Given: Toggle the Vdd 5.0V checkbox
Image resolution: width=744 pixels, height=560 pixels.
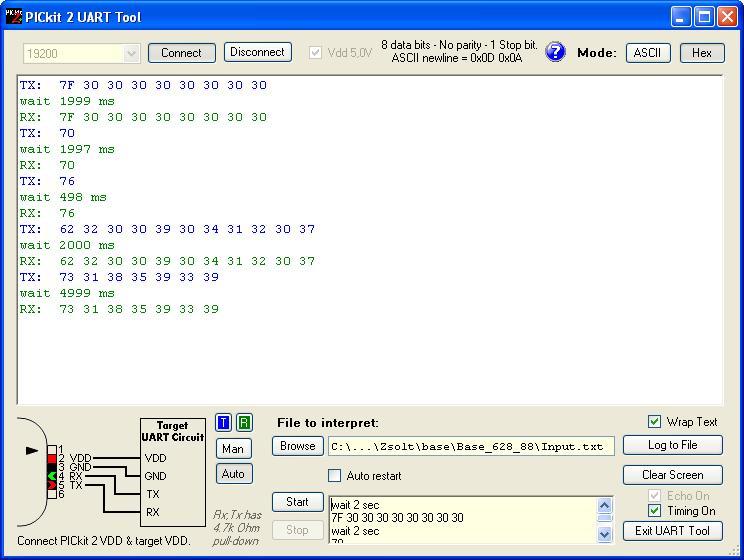Looking at the screenshot, I should [x=315, y=53].
